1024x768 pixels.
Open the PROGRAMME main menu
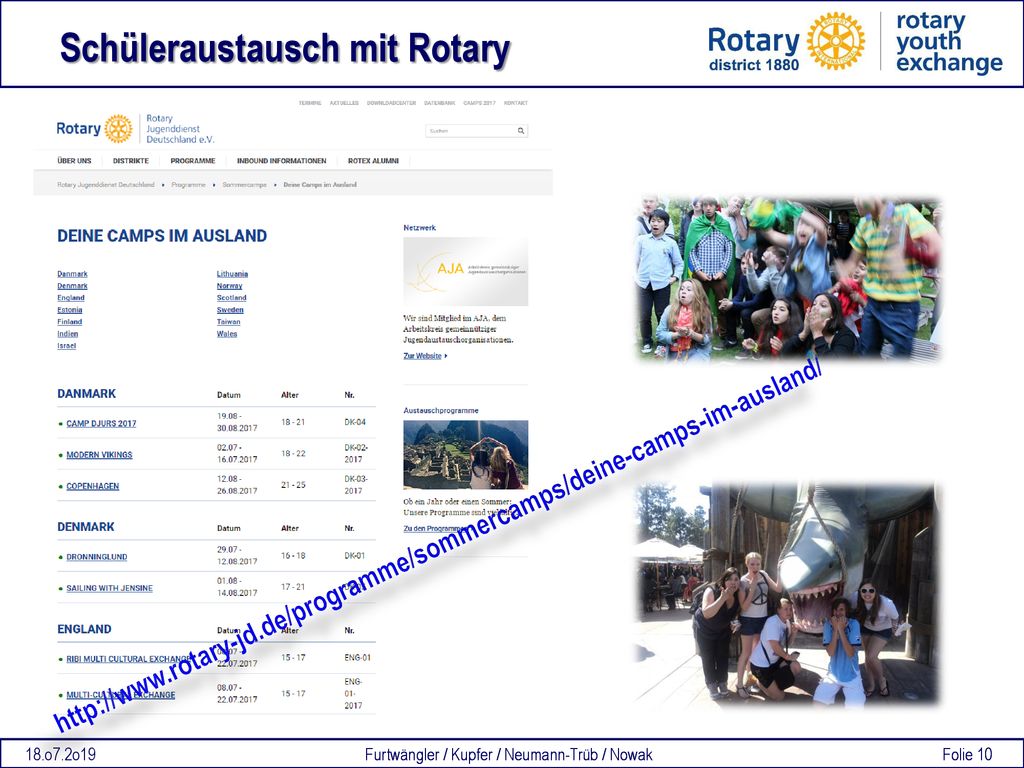(x=193, y=161)
